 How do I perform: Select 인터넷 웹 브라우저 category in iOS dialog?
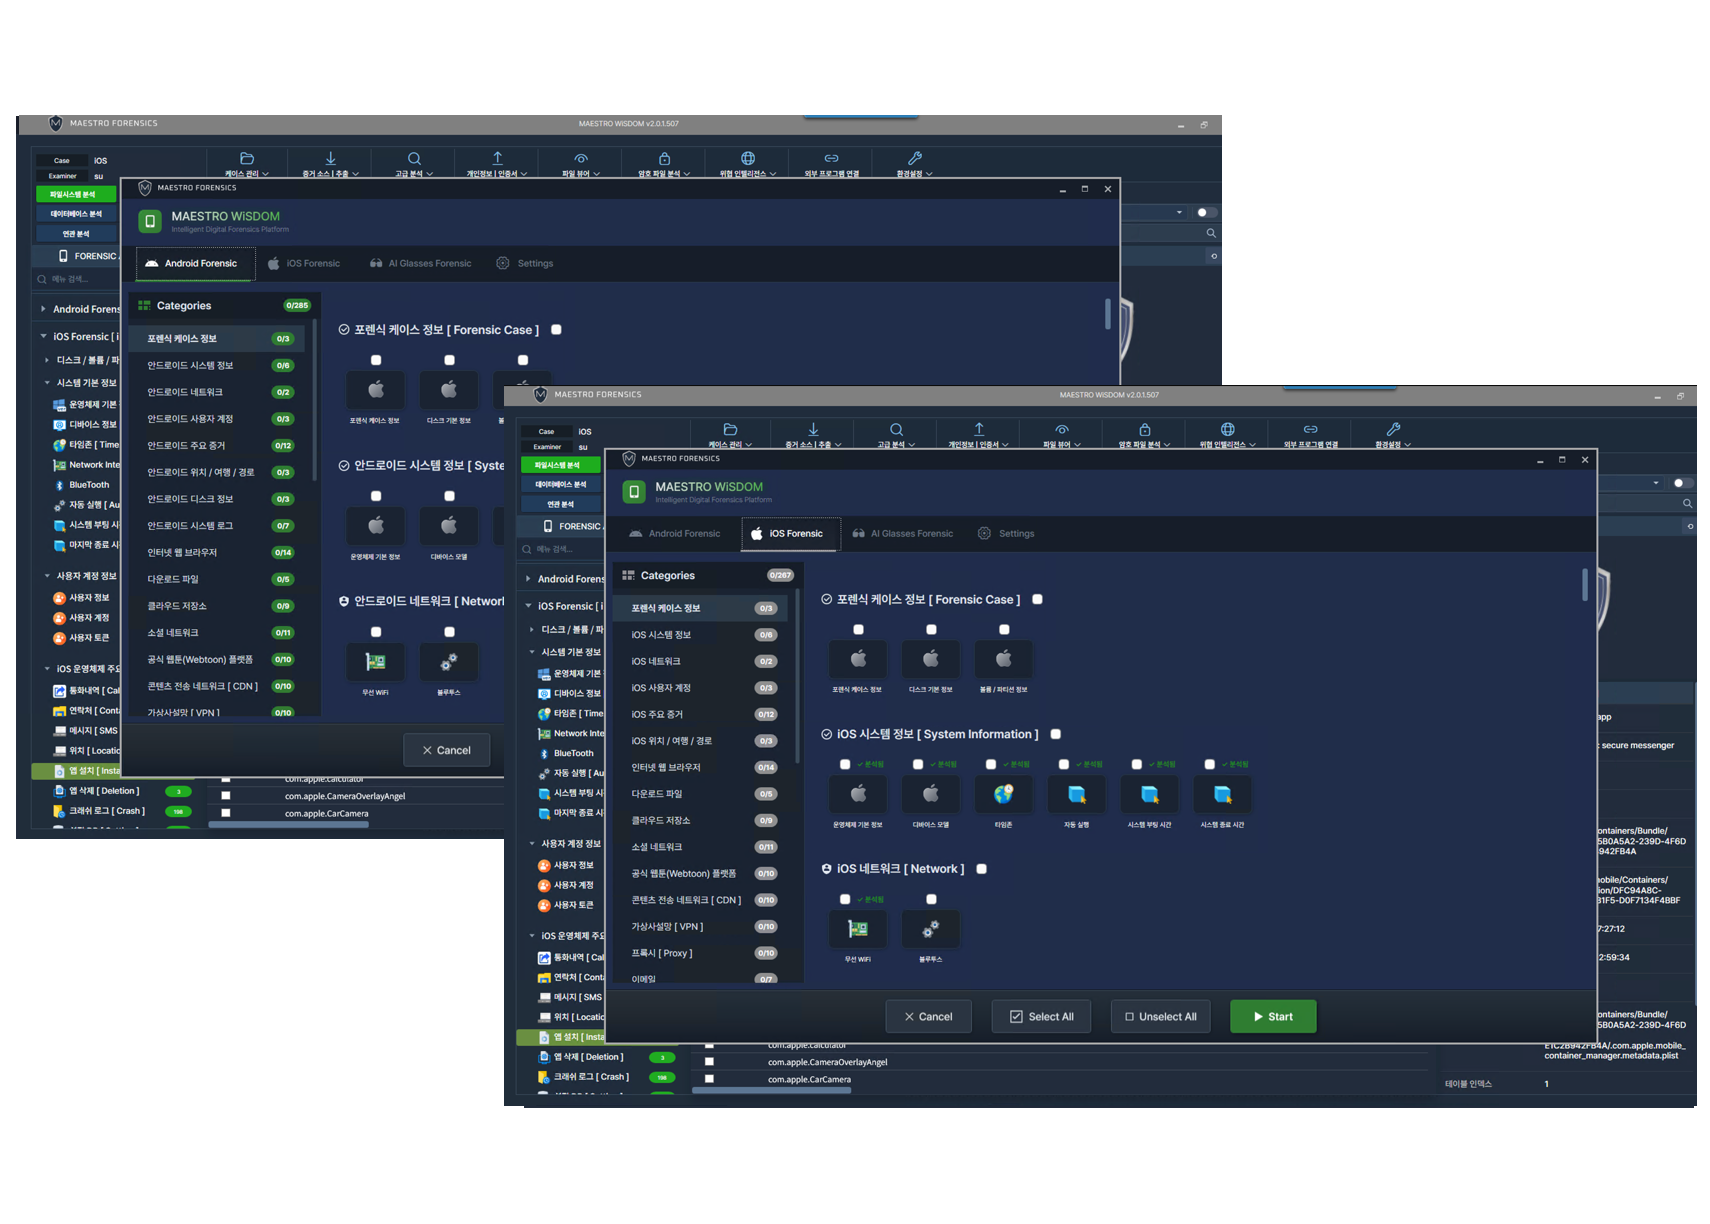point(700,767)
